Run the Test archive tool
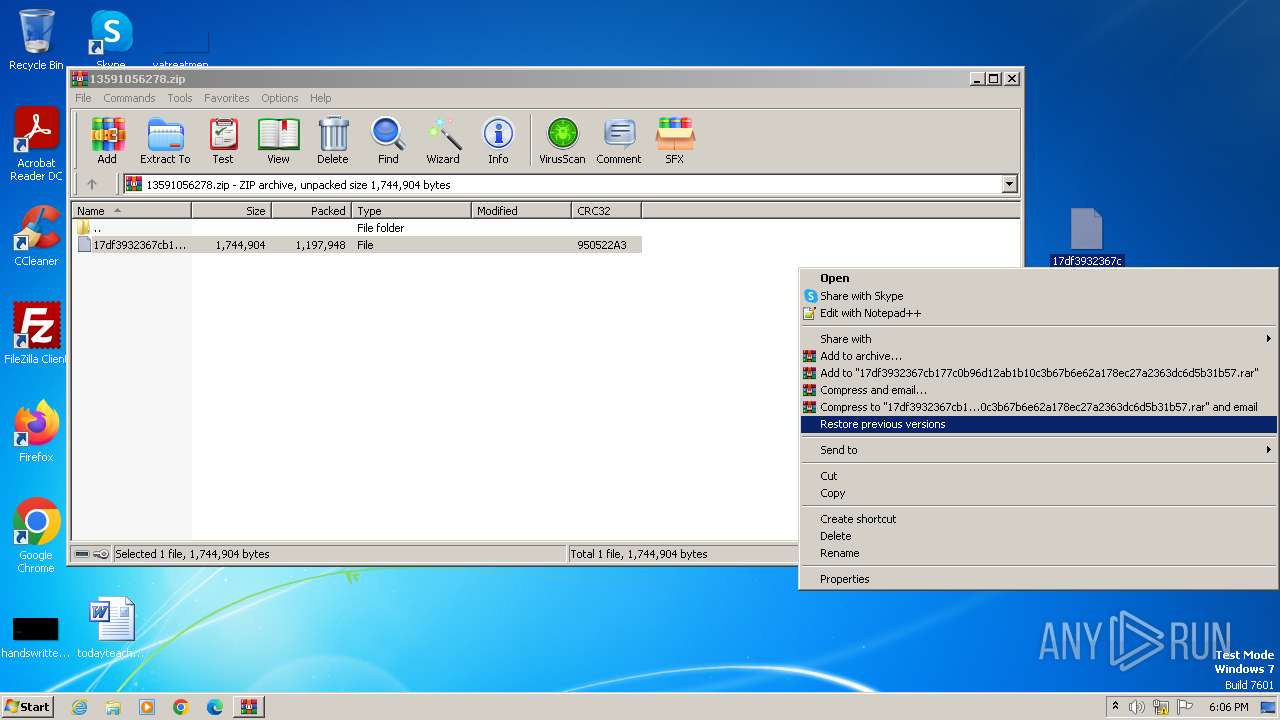Screen dimensions: 1280x720 (223, 141)
